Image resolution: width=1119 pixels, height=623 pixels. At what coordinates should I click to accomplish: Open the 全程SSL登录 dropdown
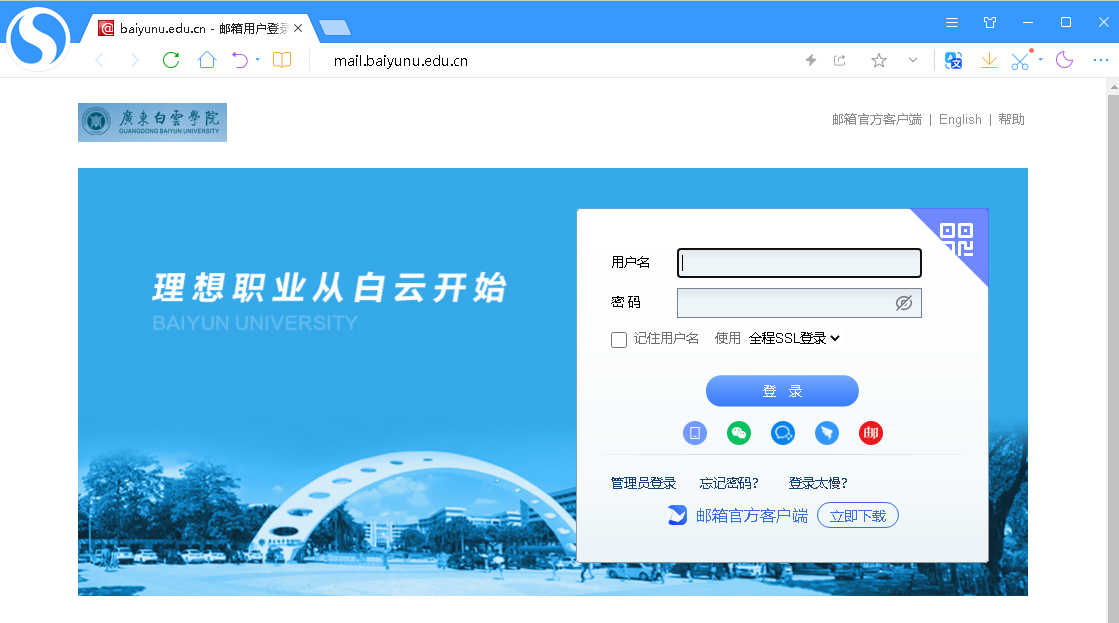(x=794, y=338)
